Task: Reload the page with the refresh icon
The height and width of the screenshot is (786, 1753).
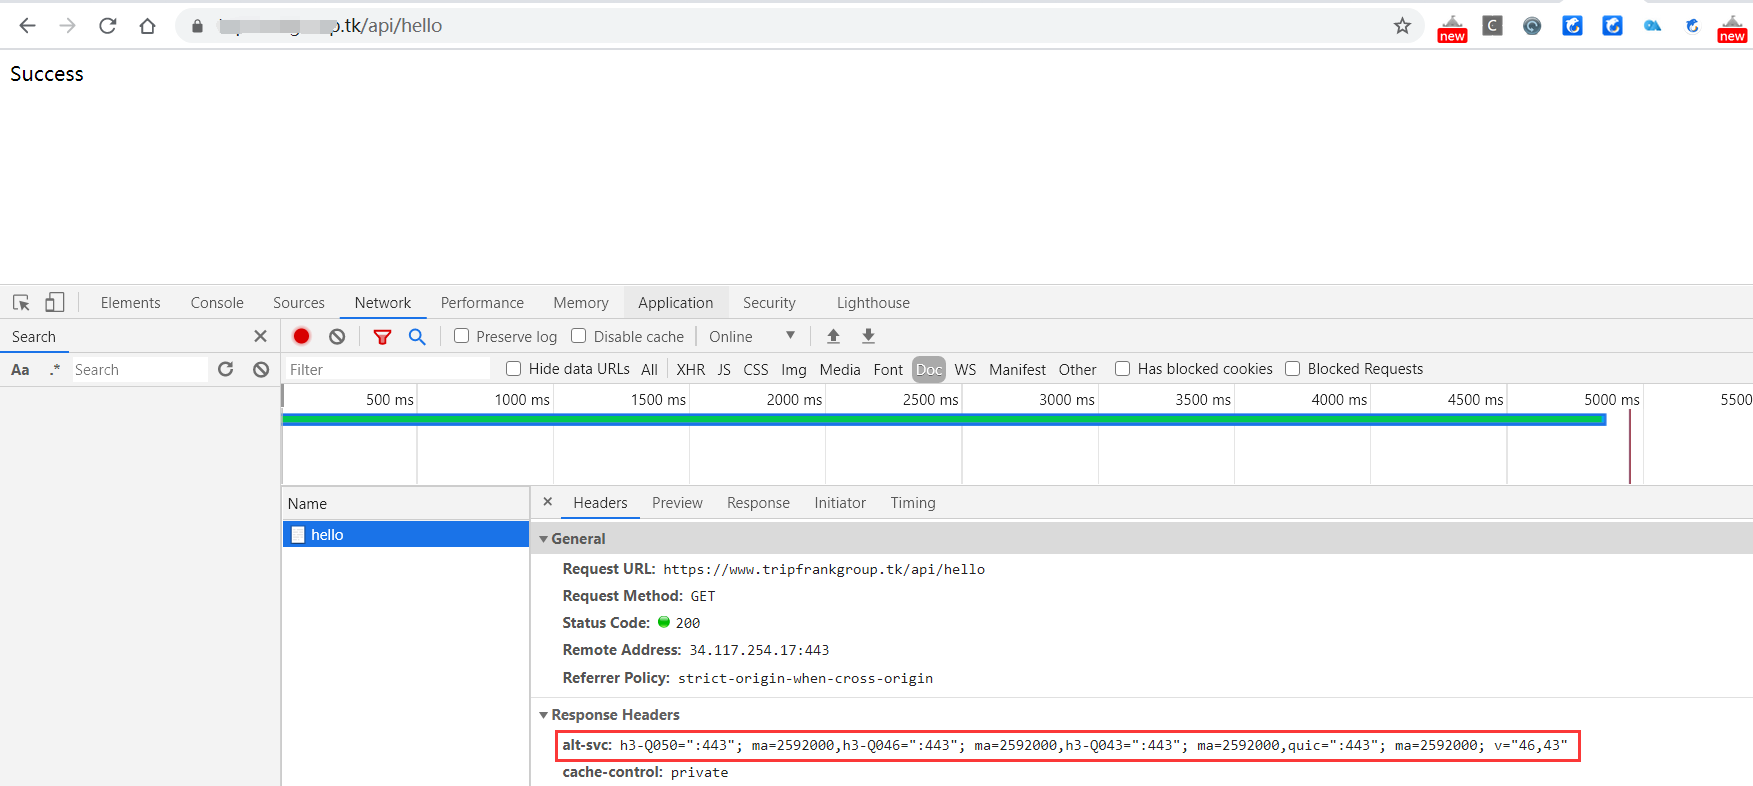Action: (x=107, y=26)
